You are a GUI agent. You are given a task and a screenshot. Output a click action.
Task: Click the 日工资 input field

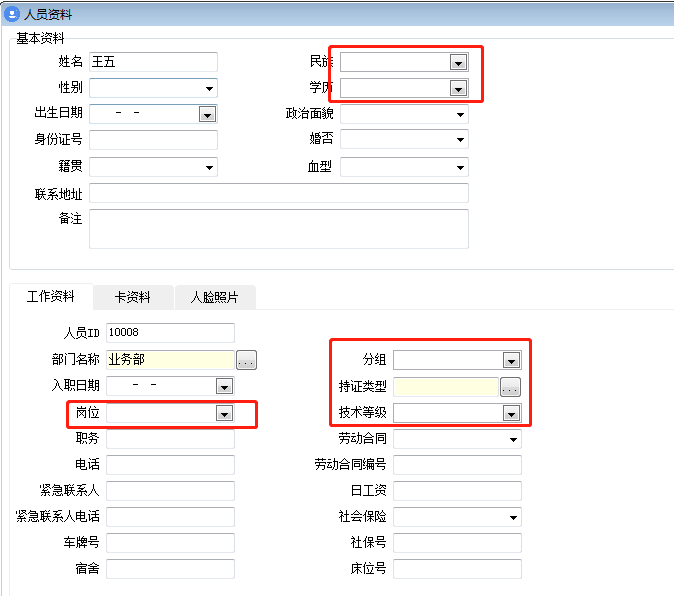coord(457,491)
